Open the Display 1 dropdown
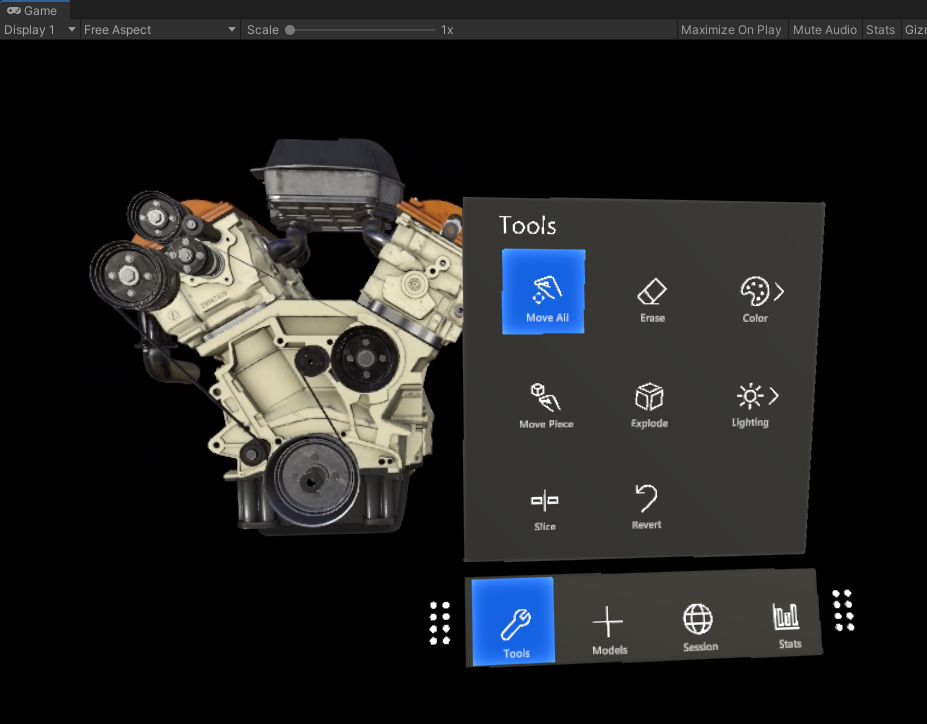 click(38, 29)
